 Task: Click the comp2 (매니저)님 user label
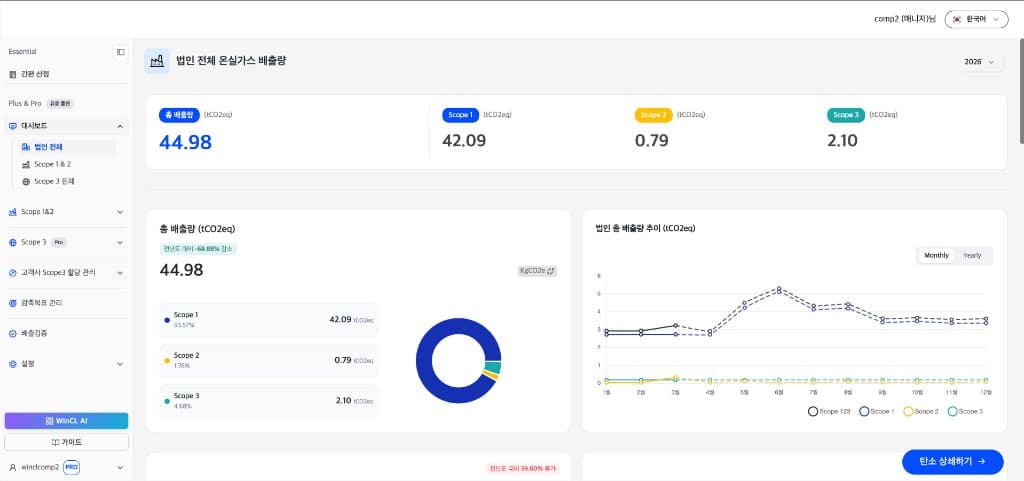point(904,20)
